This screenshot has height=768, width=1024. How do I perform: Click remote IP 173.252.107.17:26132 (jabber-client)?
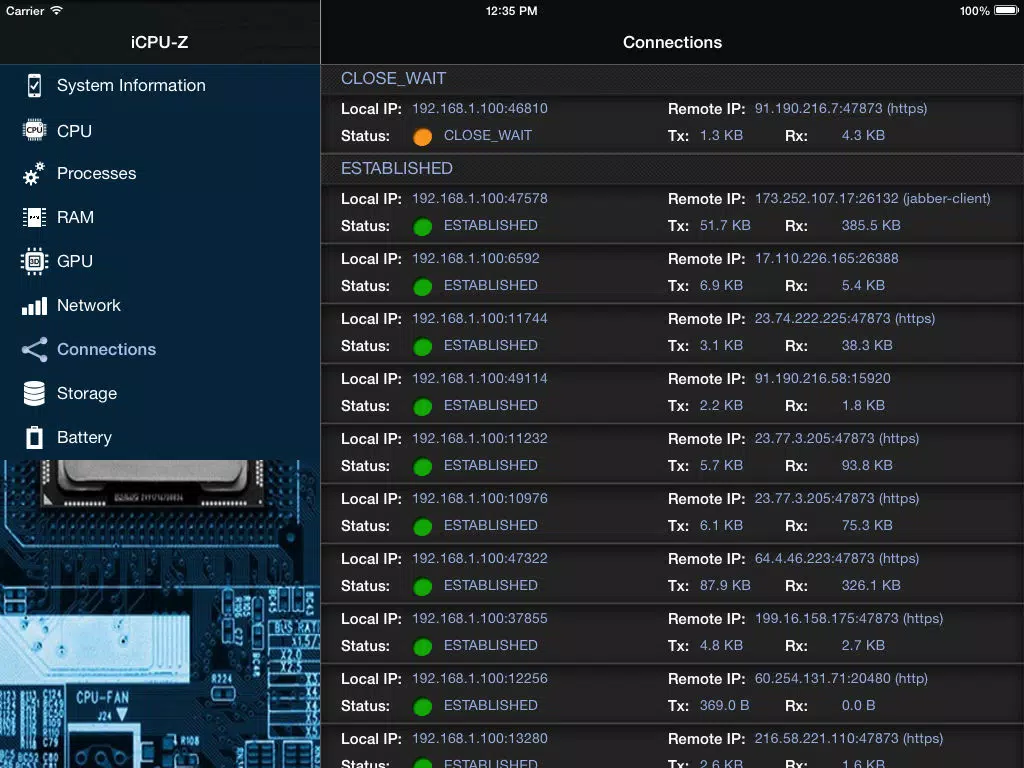[x=872, y=199]
